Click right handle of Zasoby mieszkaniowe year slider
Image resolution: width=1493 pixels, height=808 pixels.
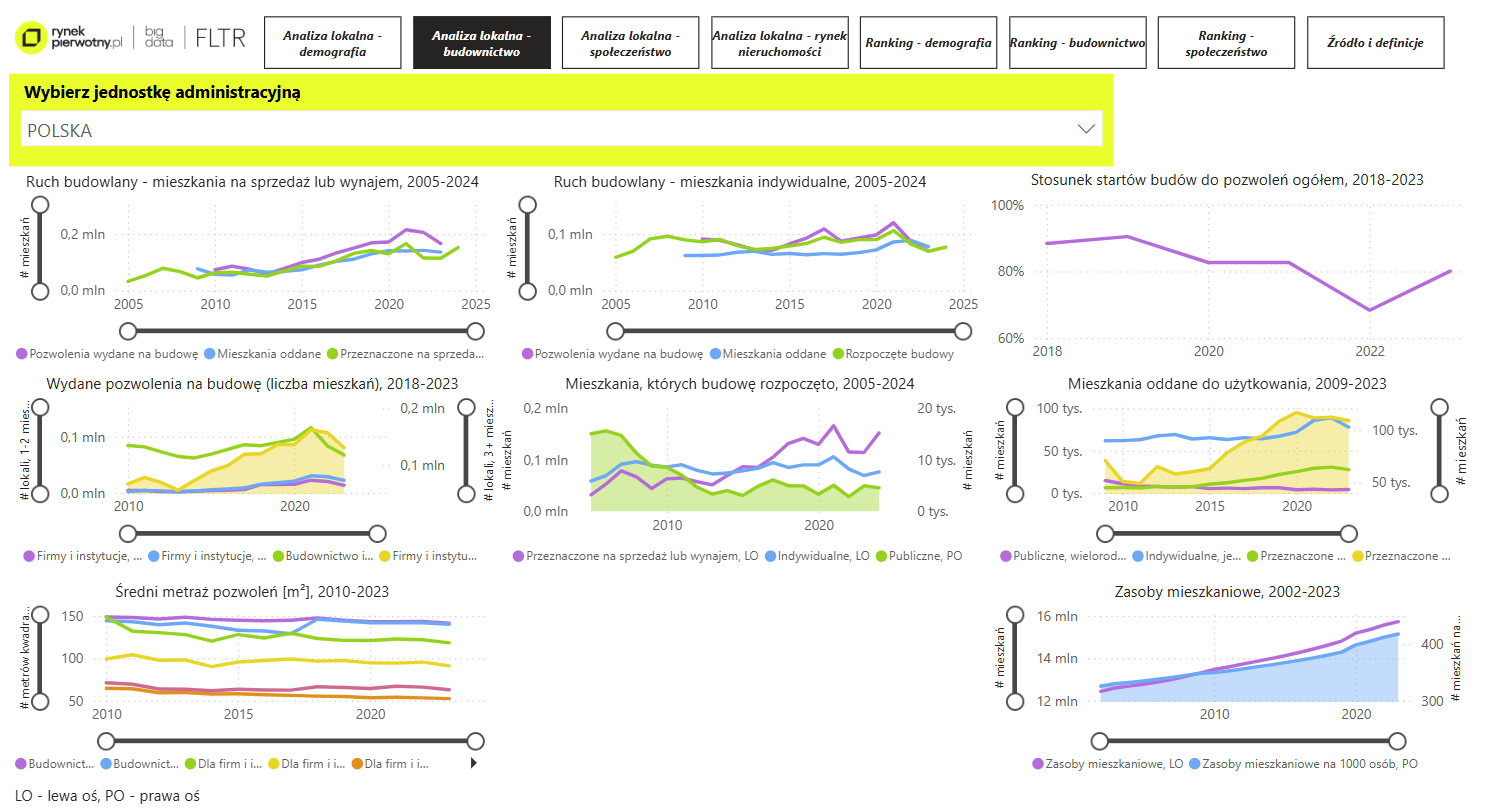pyautogui.click(x=1397, y=741)
